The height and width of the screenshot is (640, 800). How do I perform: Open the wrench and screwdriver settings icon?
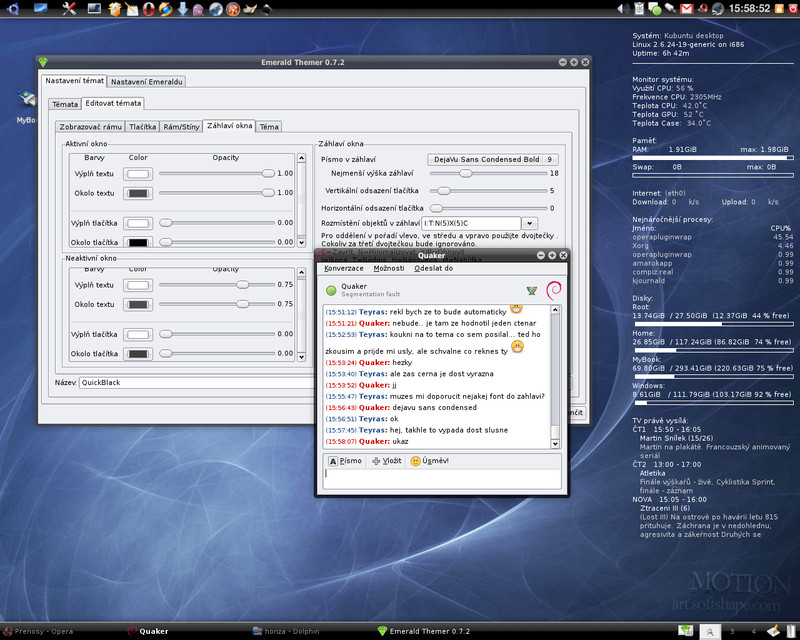coord(69,8)
